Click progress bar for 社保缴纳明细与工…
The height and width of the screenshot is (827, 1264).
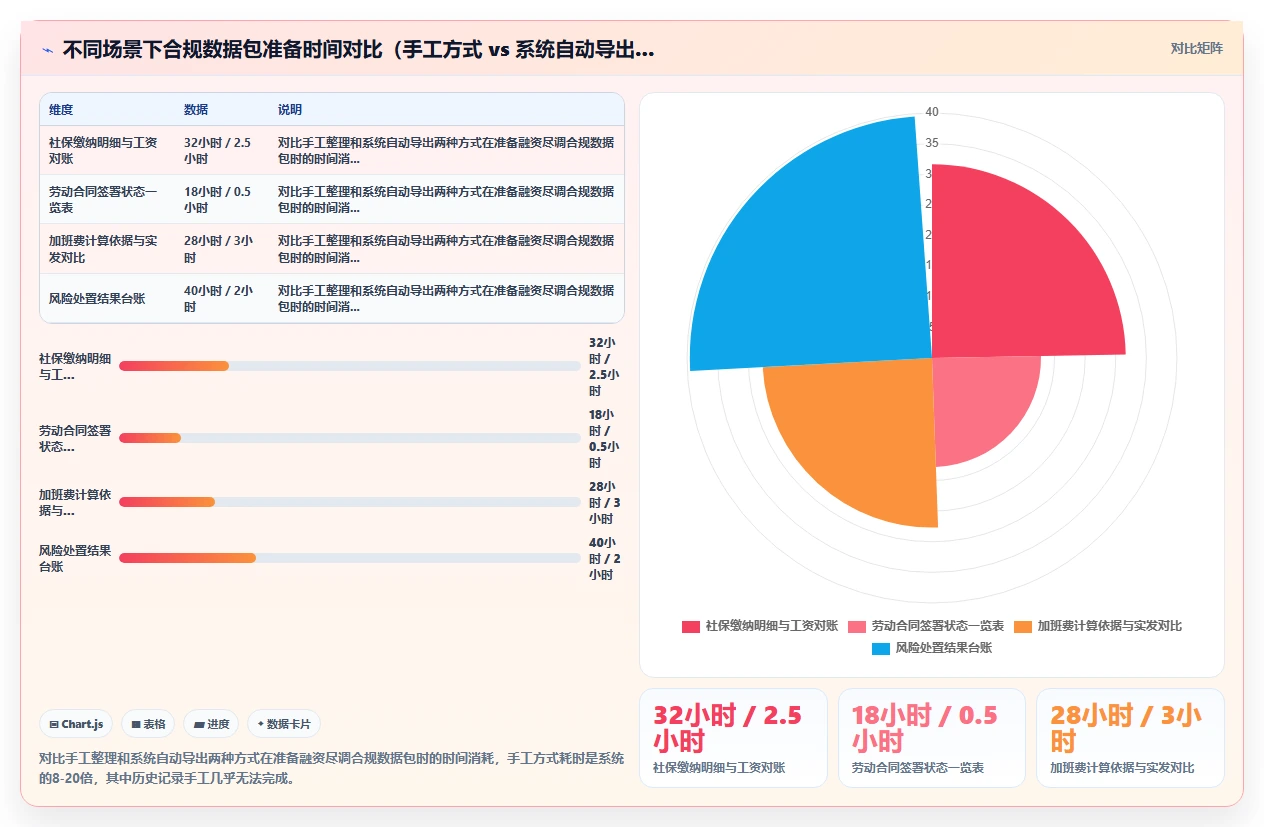point(350,366)
